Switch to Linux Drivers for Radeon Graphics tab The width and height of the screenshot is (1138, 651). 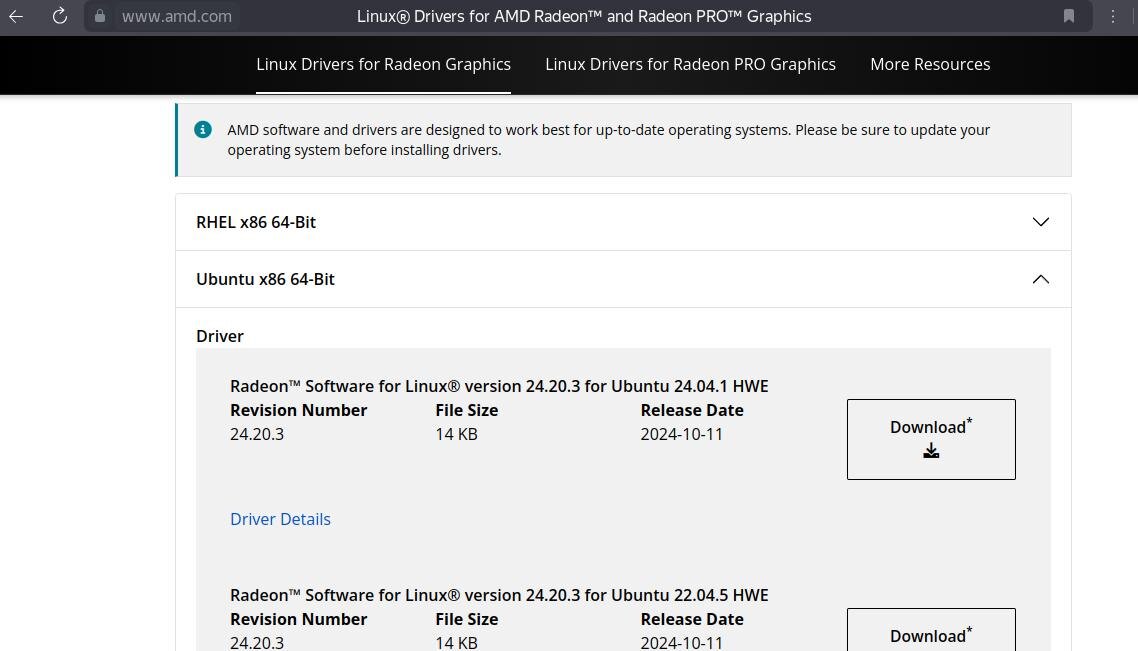(383, 65)
